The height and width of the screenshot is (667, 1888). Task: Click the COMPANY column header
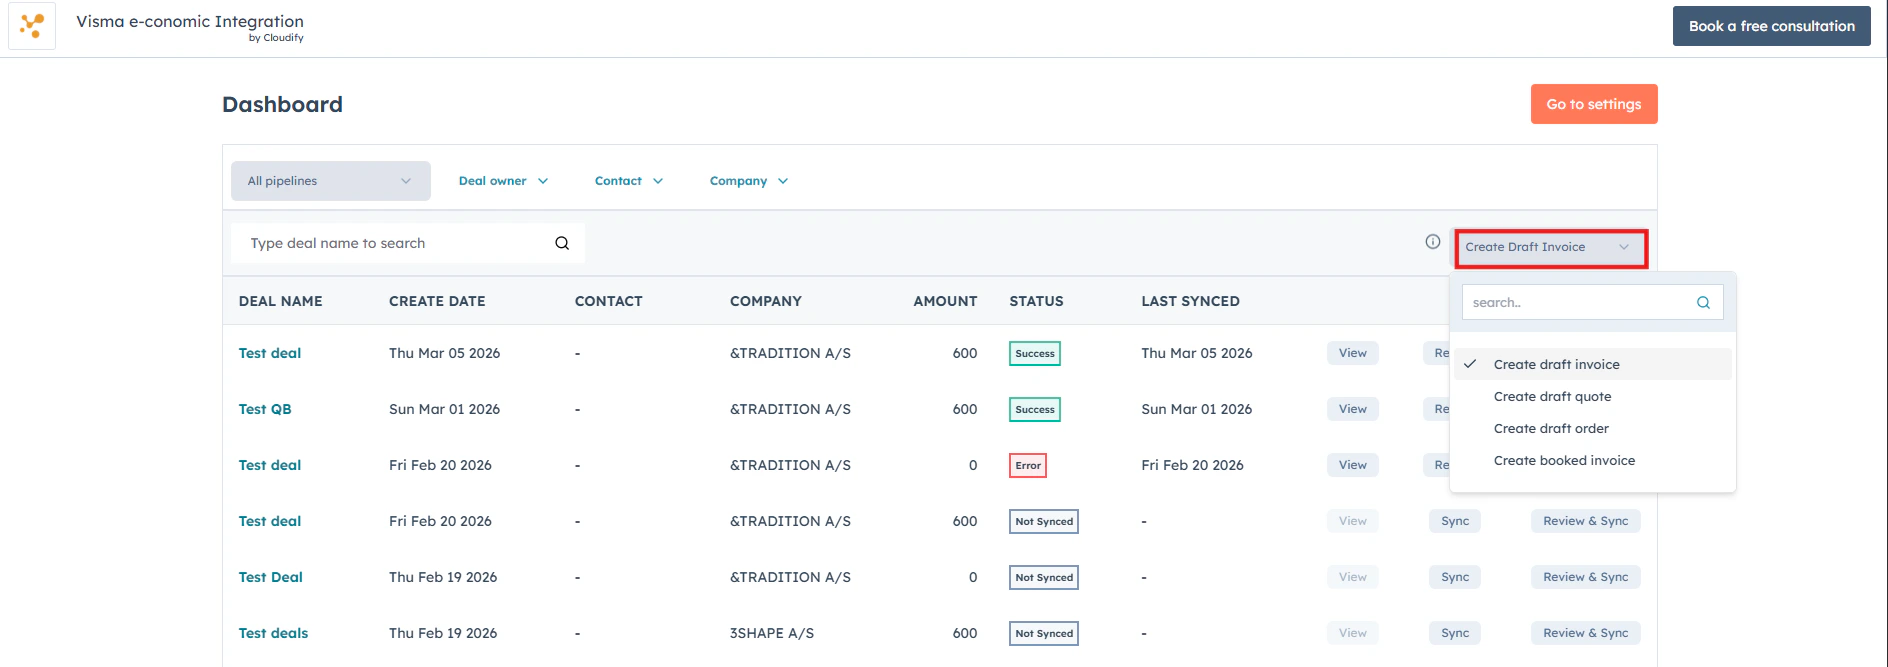point(766,301)
